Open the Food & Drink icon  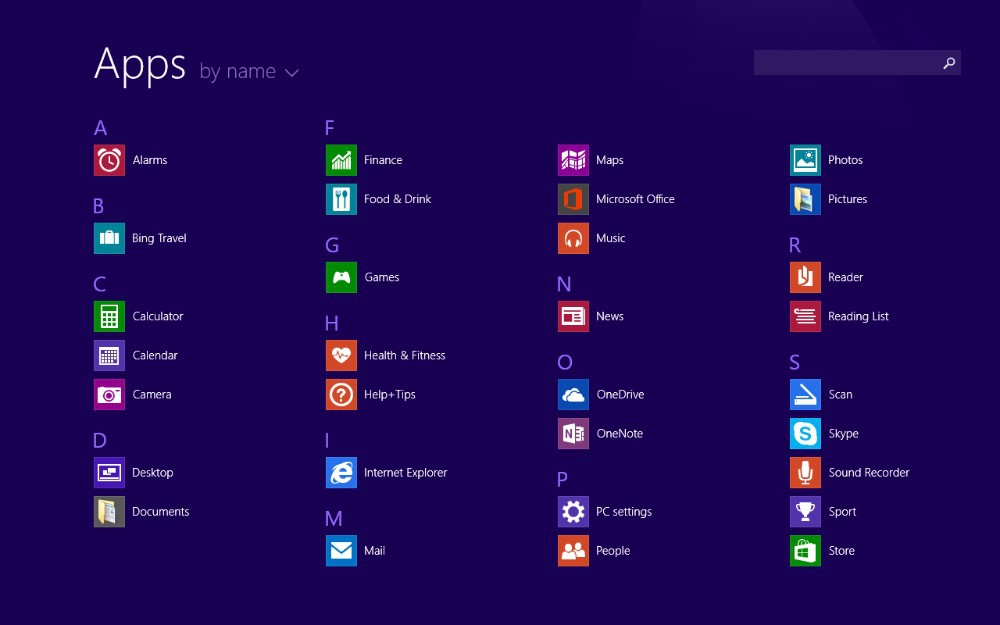click(x=341, y=199)
